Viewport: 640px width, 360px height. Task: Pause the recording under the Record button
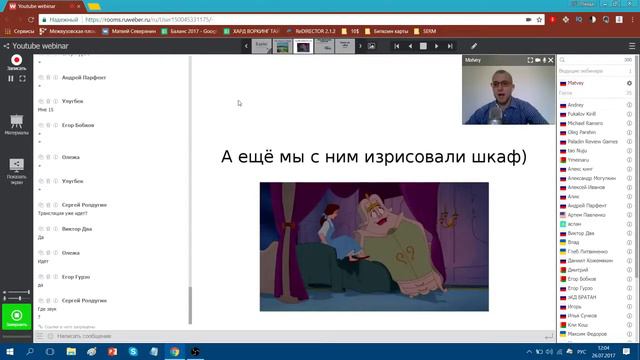pyautogui.click(x=11, y=78)
